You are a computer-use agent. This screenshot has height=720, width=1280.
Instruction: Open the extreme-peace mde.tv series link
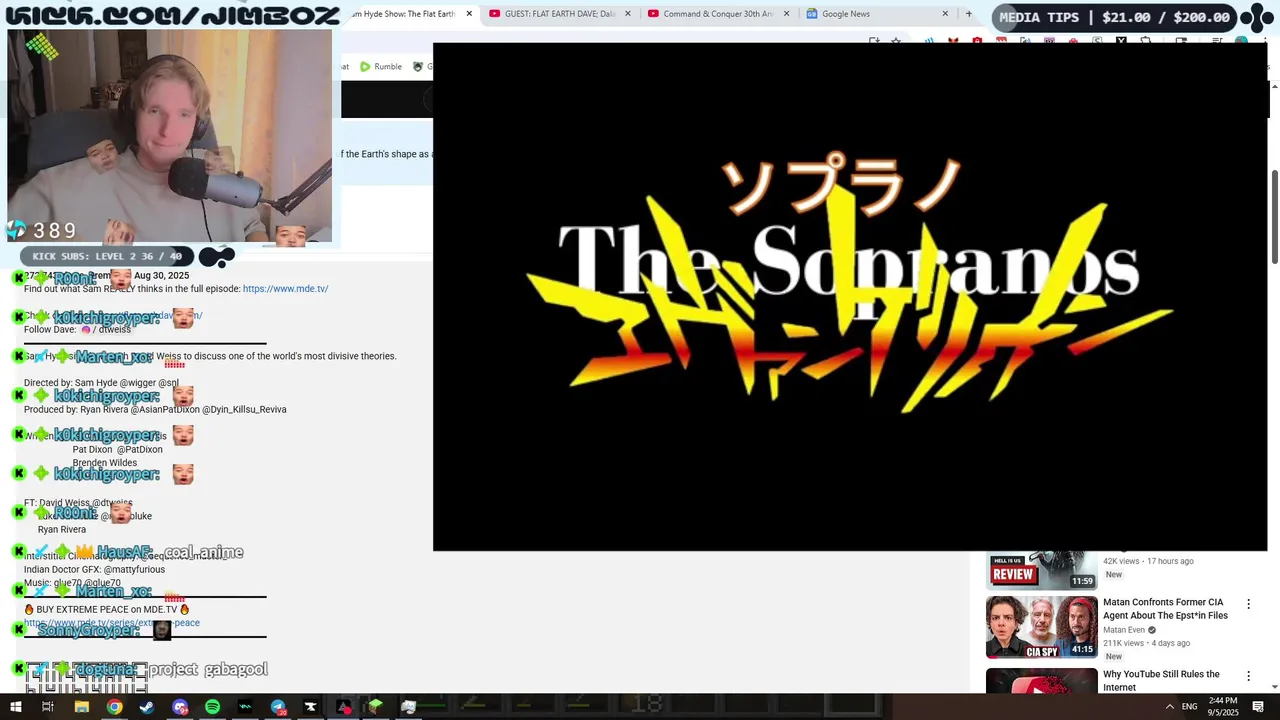click(112, 623)
